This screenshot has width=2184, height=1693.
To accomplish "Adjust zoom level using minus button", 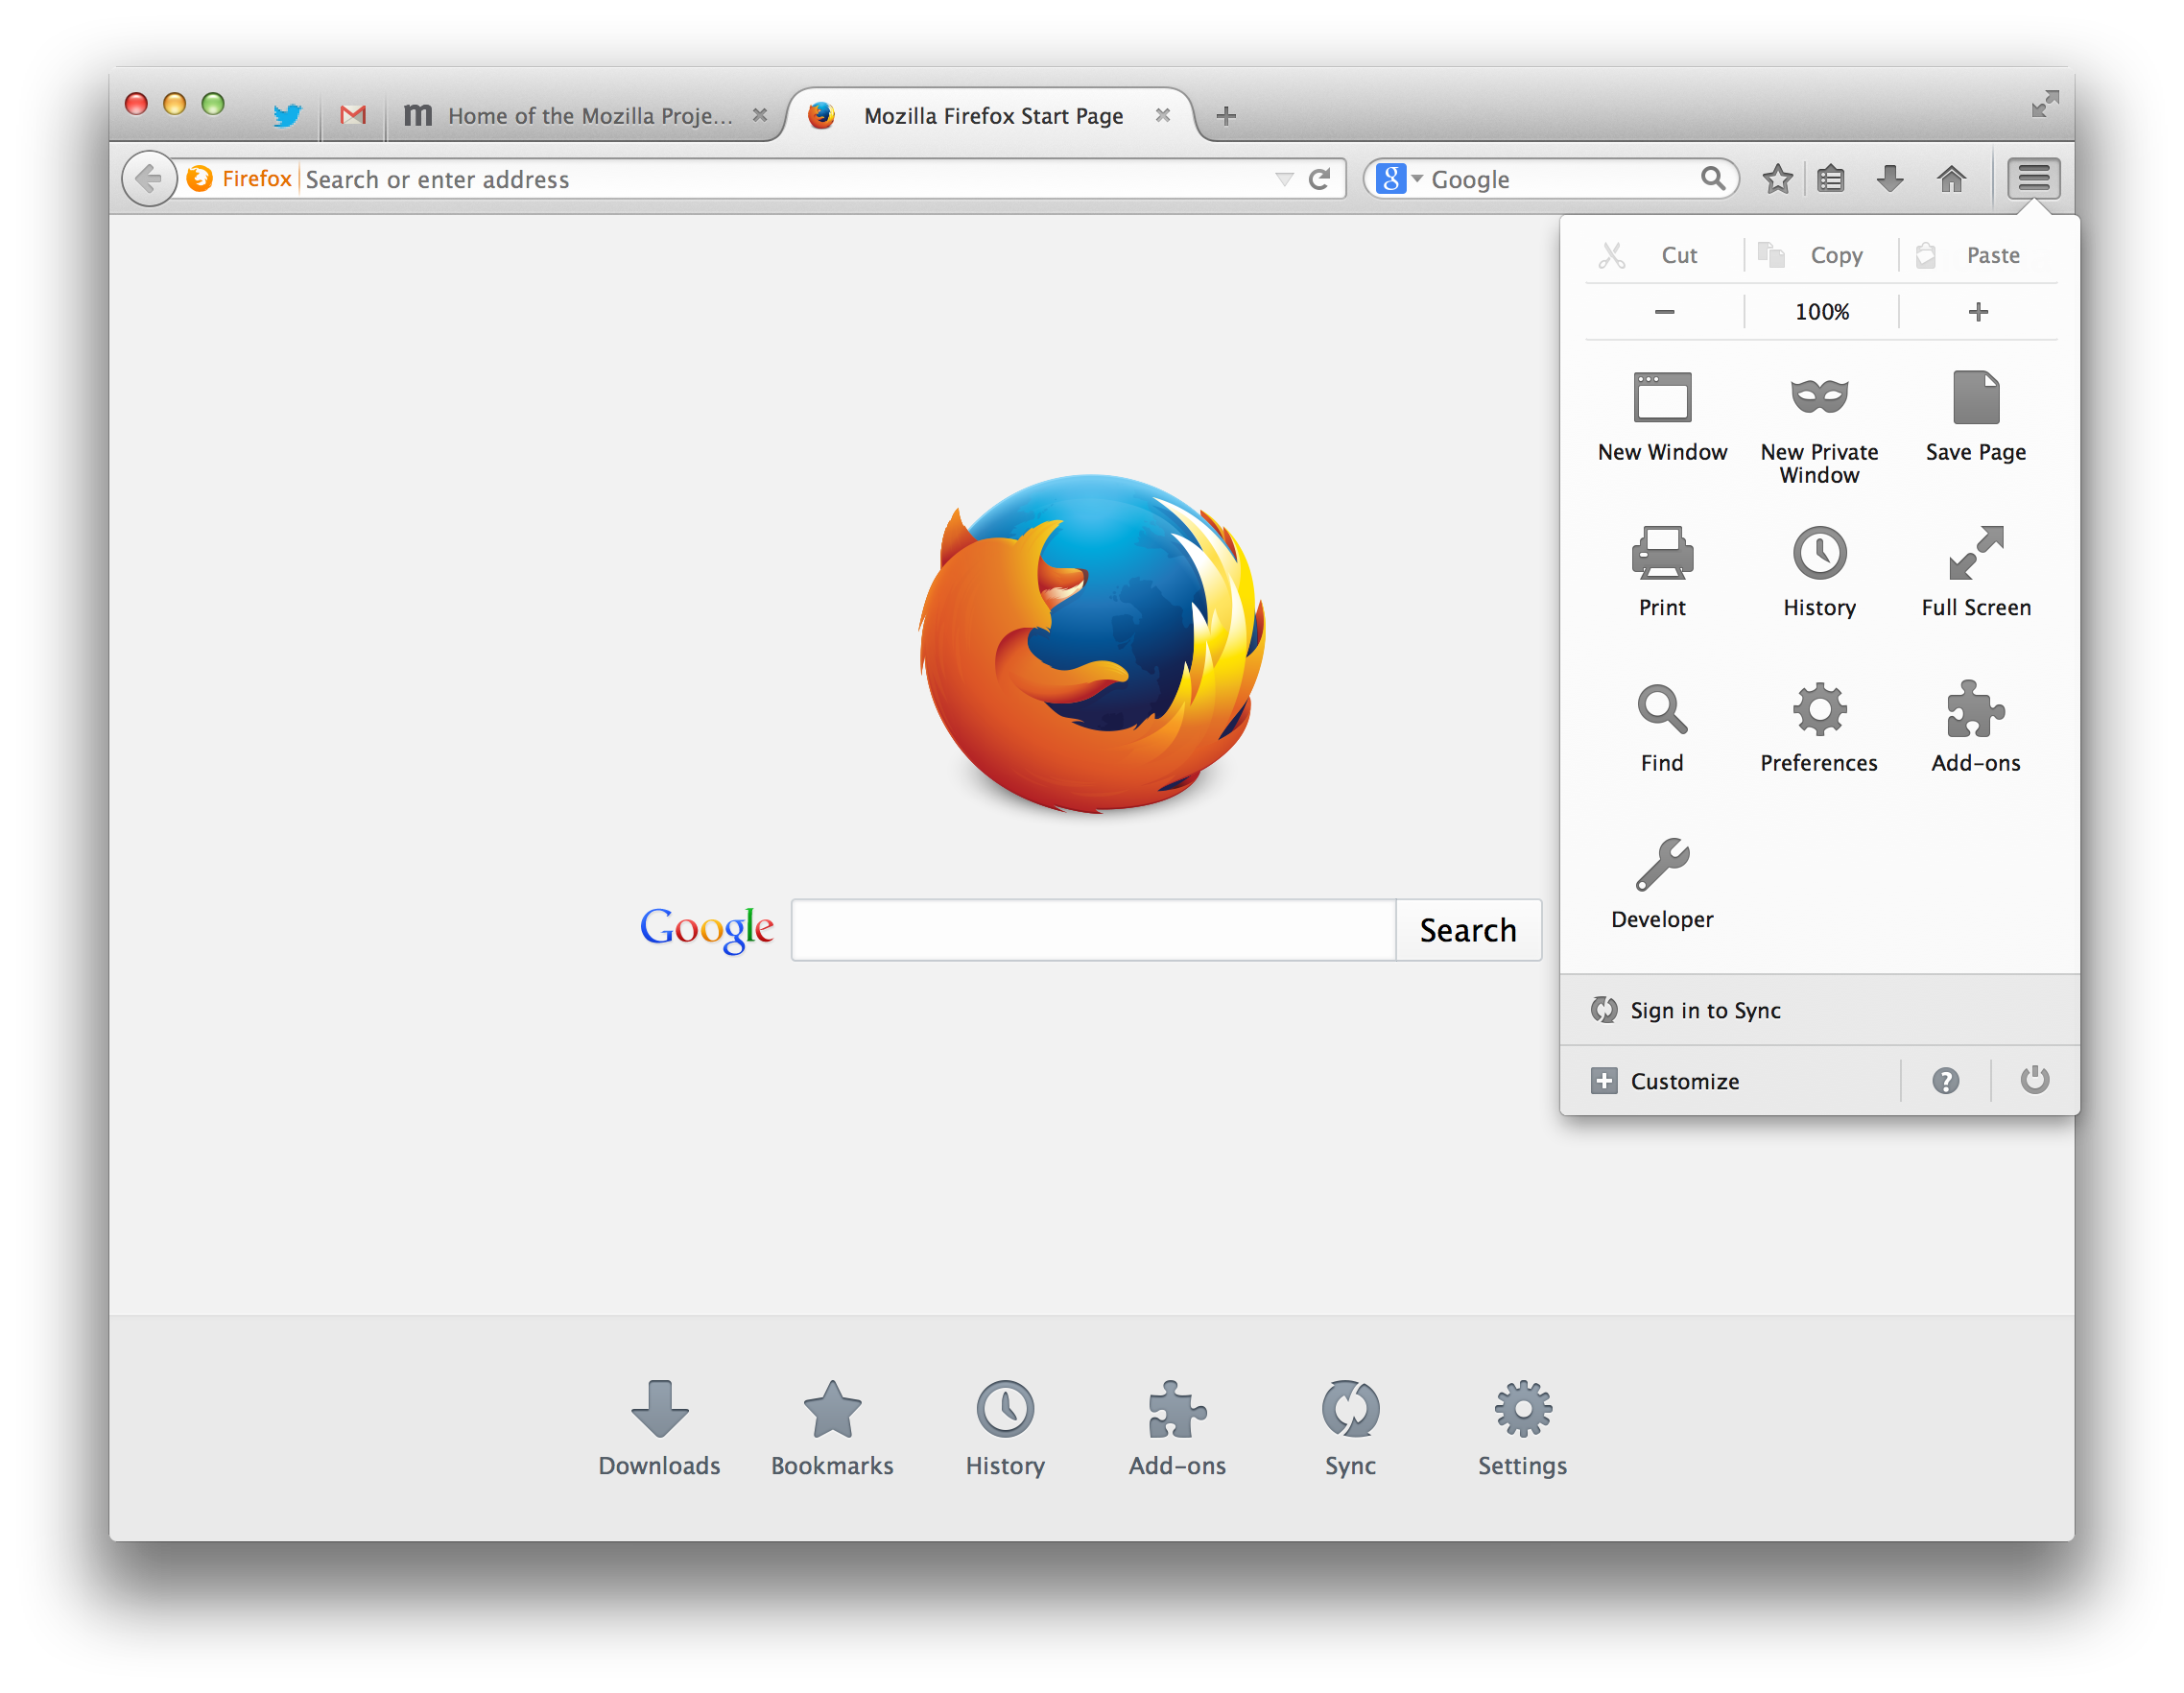I will 1661,310.
